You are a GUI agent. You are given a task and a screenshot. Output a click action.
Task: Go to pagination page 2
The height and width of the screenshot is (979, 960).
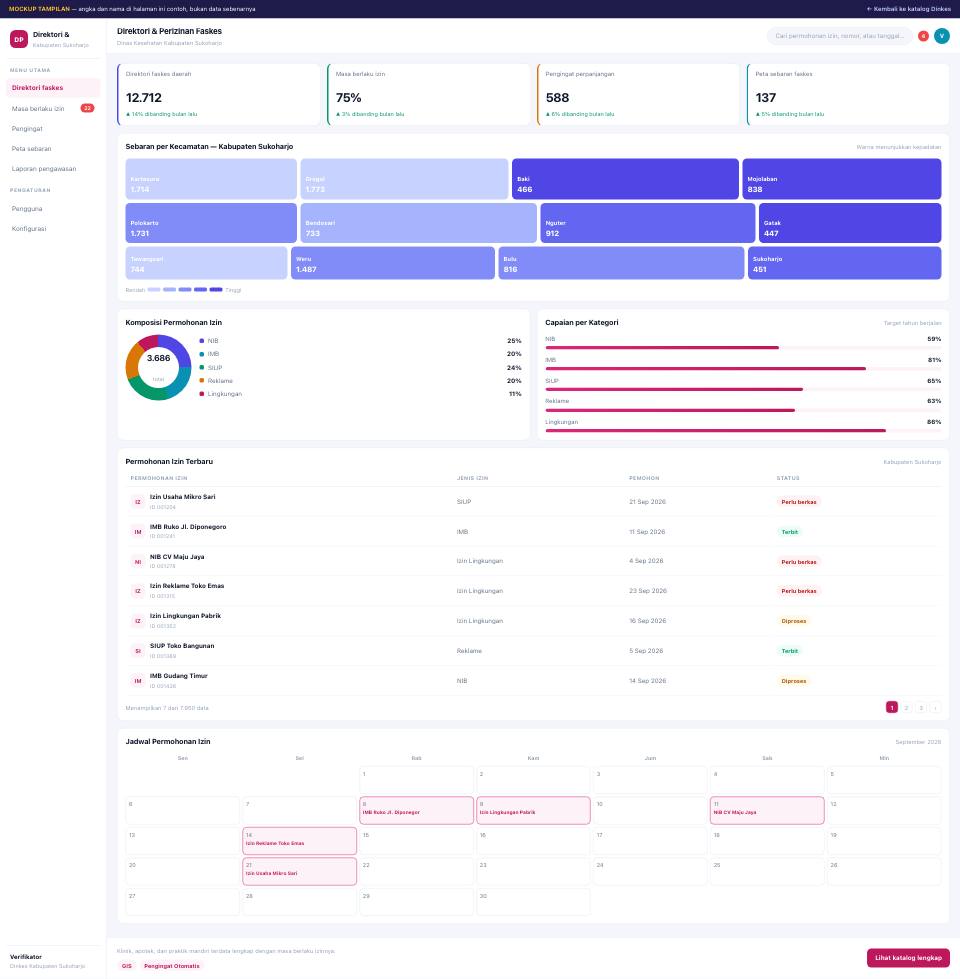pyautogui.click(x=906, y=707)
